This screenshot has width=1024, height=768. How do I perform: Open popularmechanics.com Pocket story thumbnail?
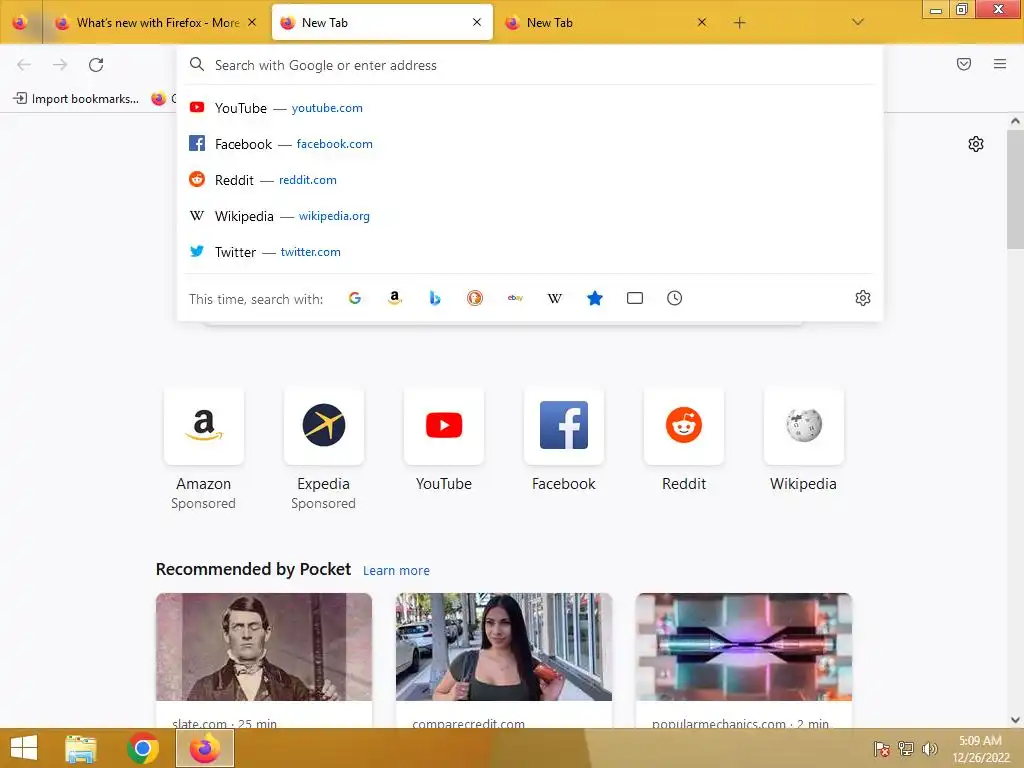744,647
